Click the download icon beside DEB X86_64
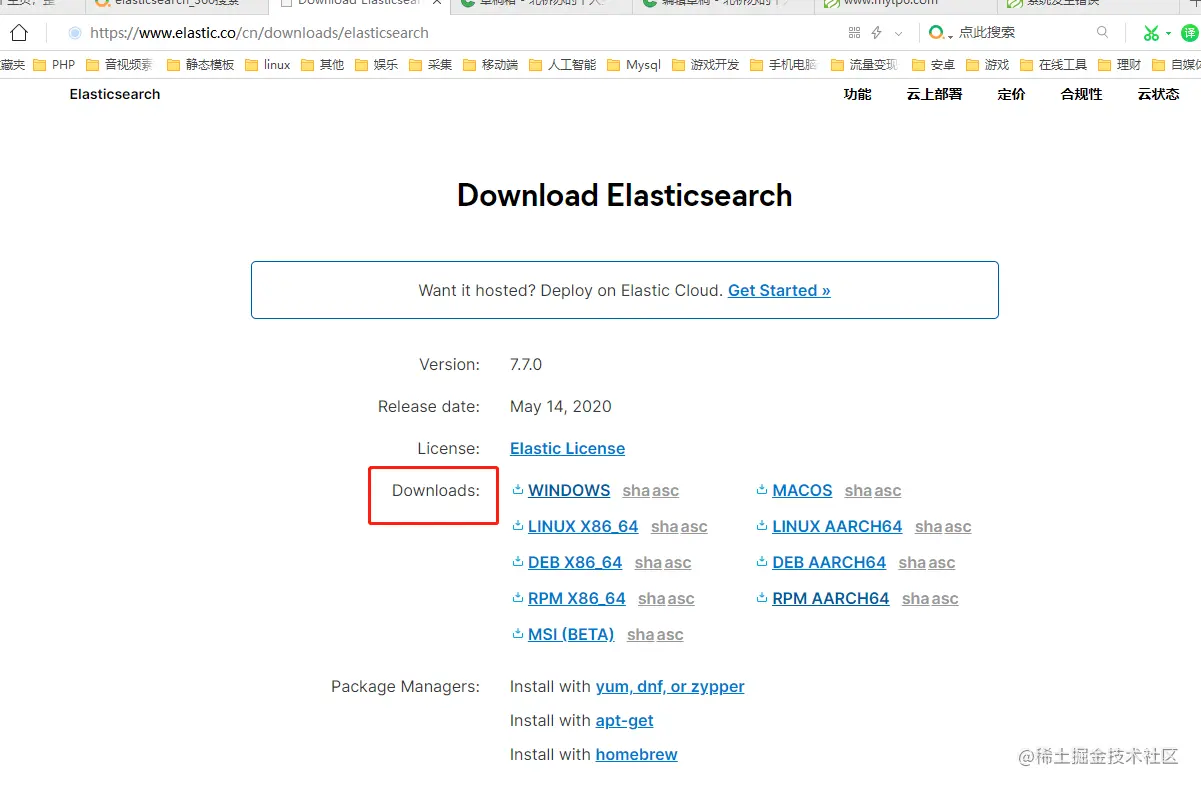The width and height of the screenshot is (1201, 789). [518, 562]
